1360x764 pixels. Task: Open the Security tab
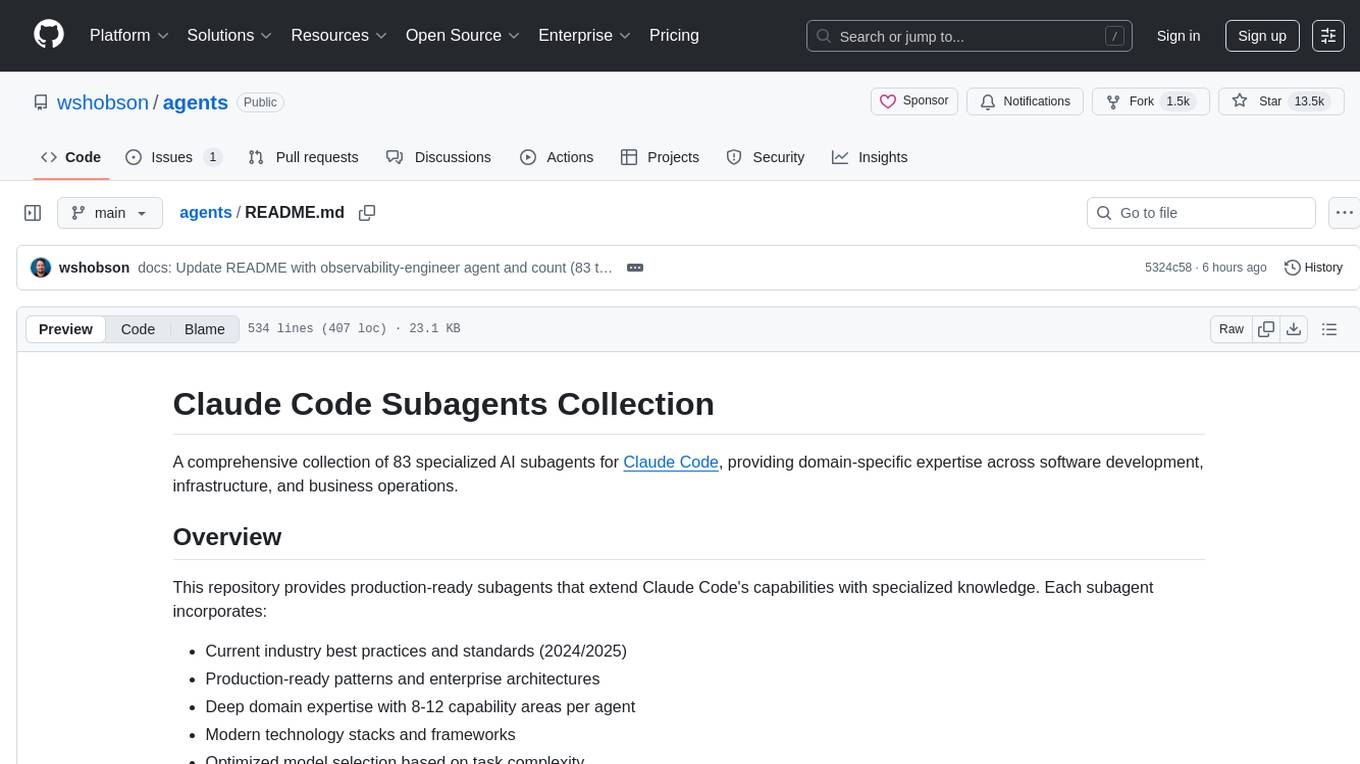pos(765,157)
